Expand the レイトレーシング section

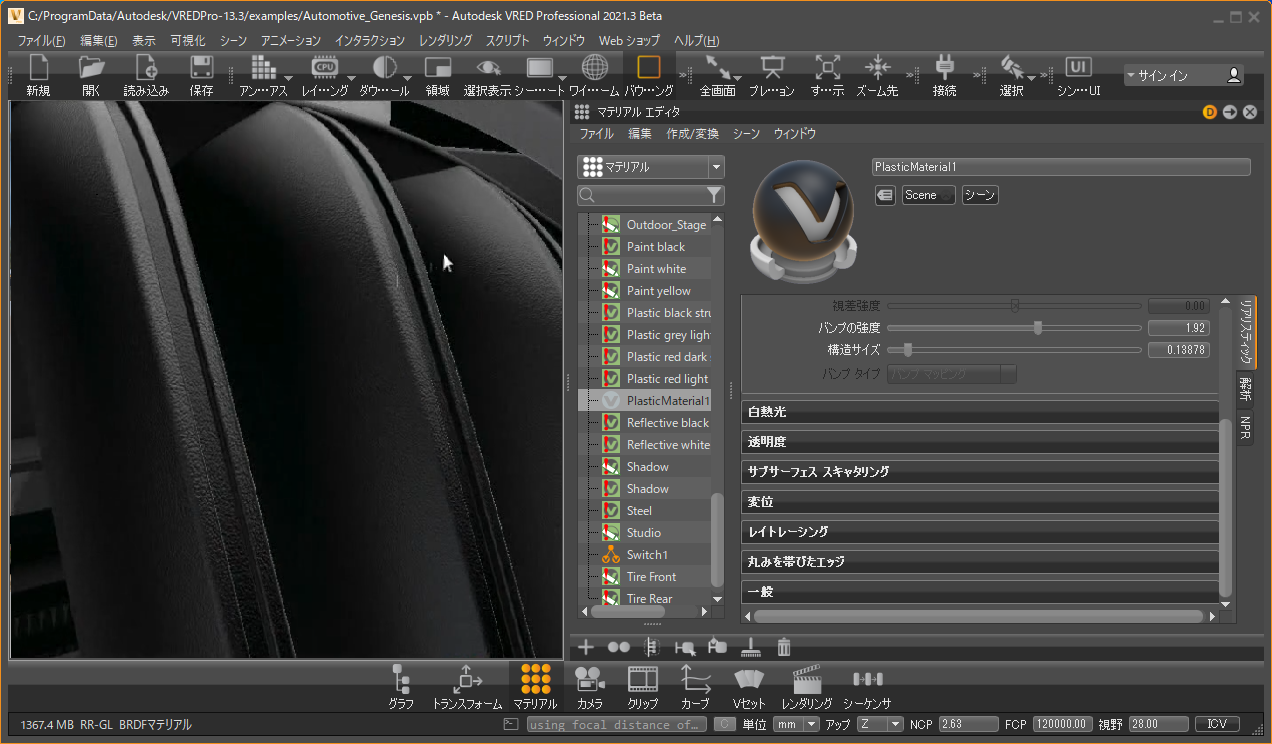click(x=980, y=532)
